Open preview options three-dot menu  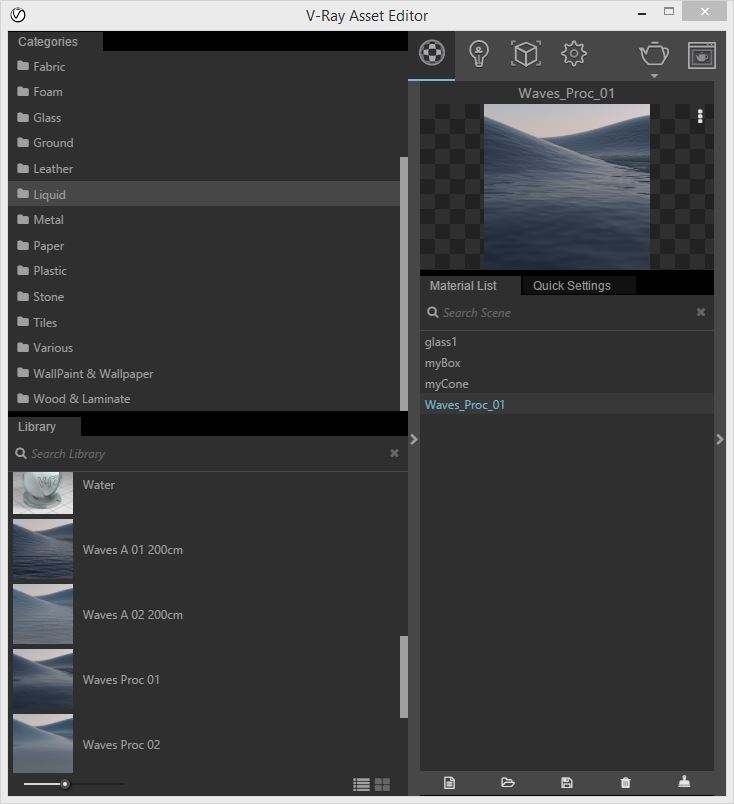700,116
